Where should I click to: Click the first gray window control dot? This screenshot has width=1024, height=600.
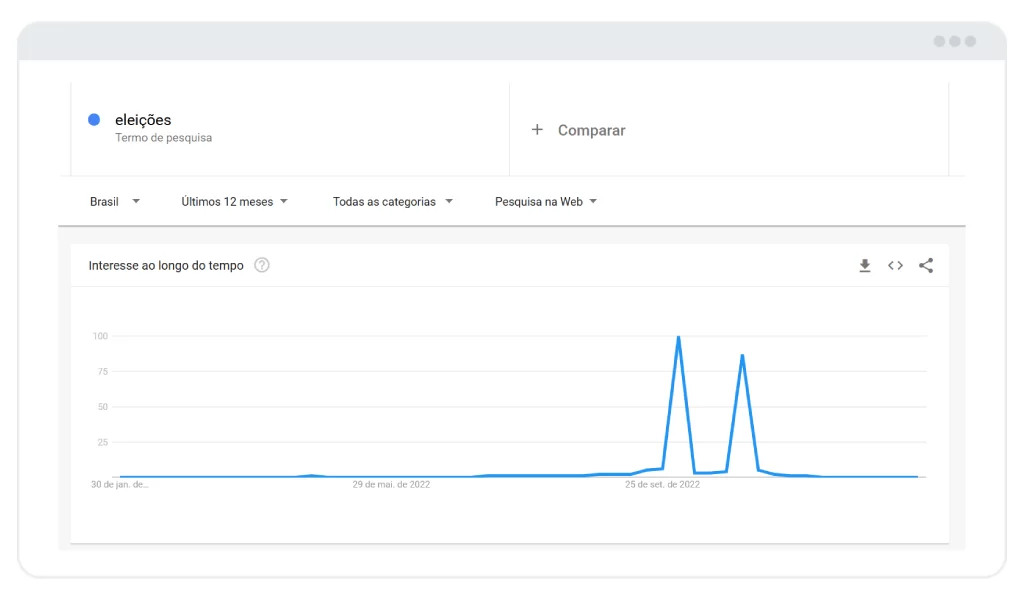939,41
